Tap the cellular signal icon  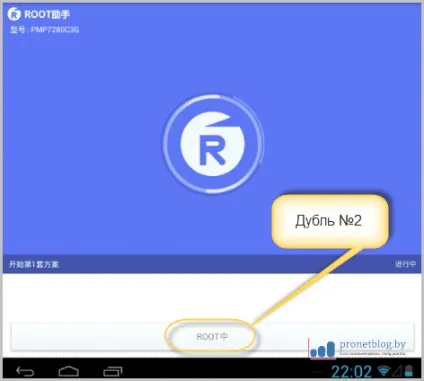(397, 371)
